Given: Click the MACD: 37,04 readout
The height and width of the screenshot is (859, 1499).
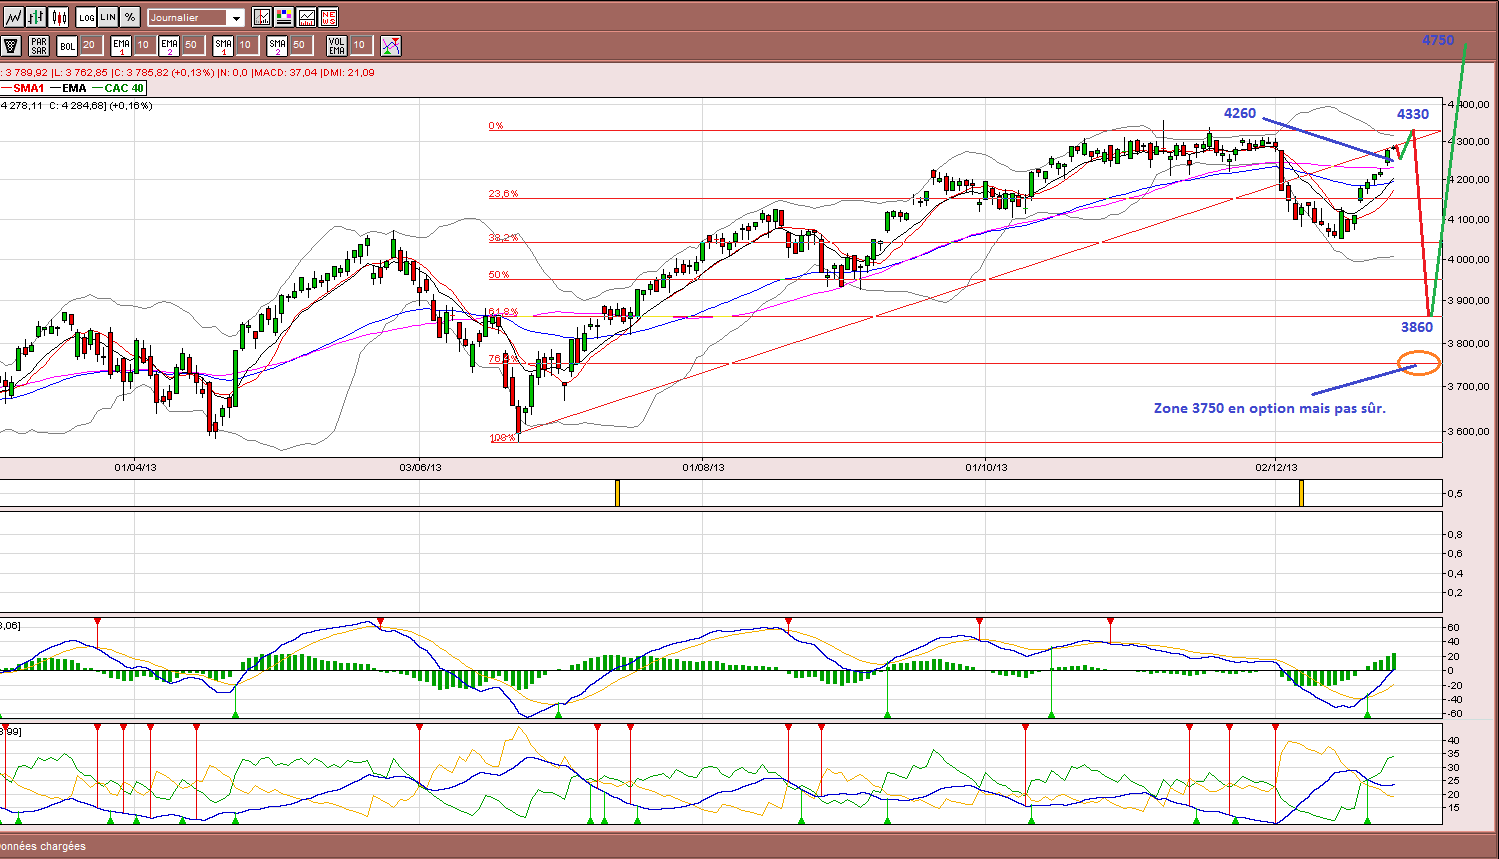Looking at the screenshot, I should pos(284,72).
